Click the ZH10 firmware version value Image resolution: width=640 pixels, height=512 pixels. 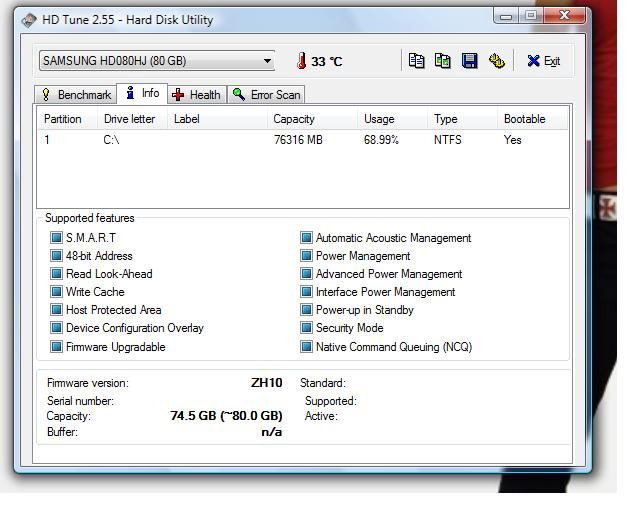pos(267,383)
